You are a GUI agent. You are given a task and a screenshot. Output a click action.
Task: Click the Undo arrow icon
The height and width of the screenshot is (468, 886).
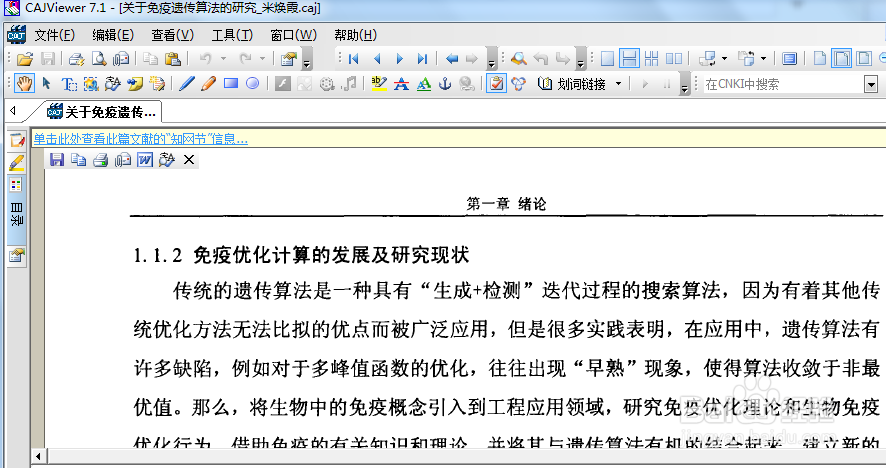[206, 59]
